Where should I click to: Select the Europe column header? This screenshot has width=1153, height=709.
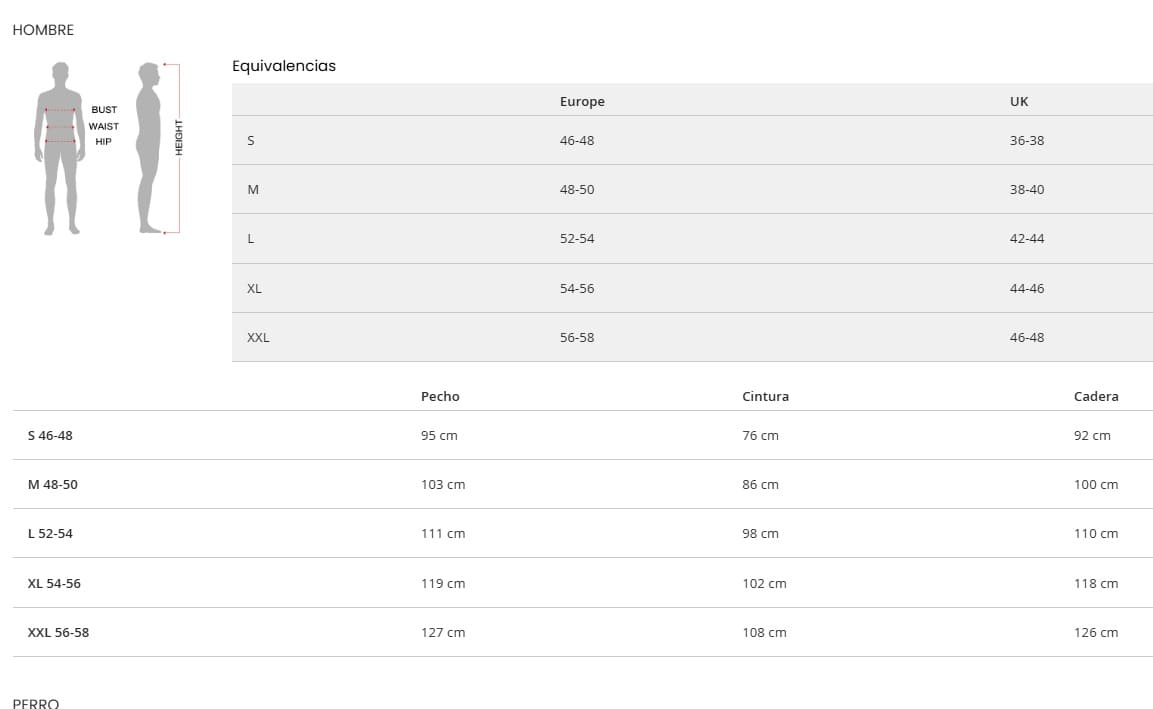[582, 101]
